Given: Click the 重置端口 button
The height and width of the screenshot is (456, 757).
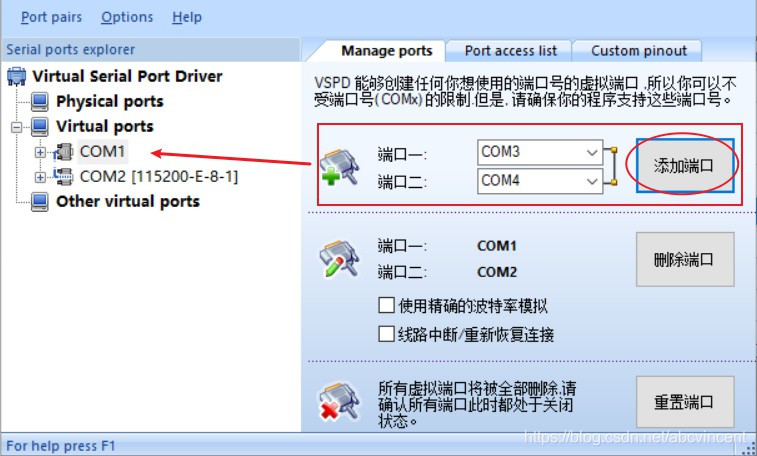Looking at the screenshot, I should (685, 402).
